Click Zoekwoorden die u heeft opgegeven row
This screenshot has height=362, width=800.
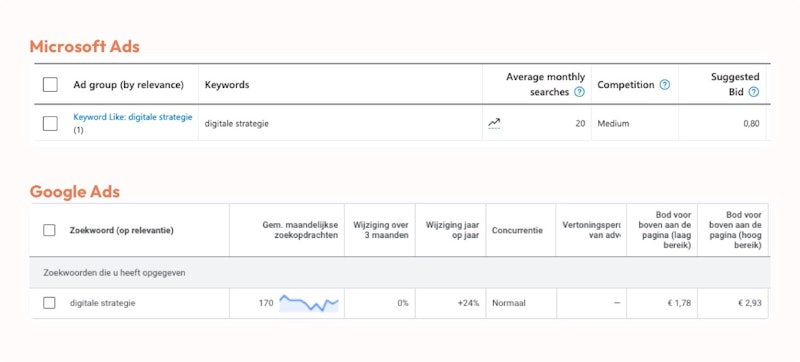(x=399, y=273)
